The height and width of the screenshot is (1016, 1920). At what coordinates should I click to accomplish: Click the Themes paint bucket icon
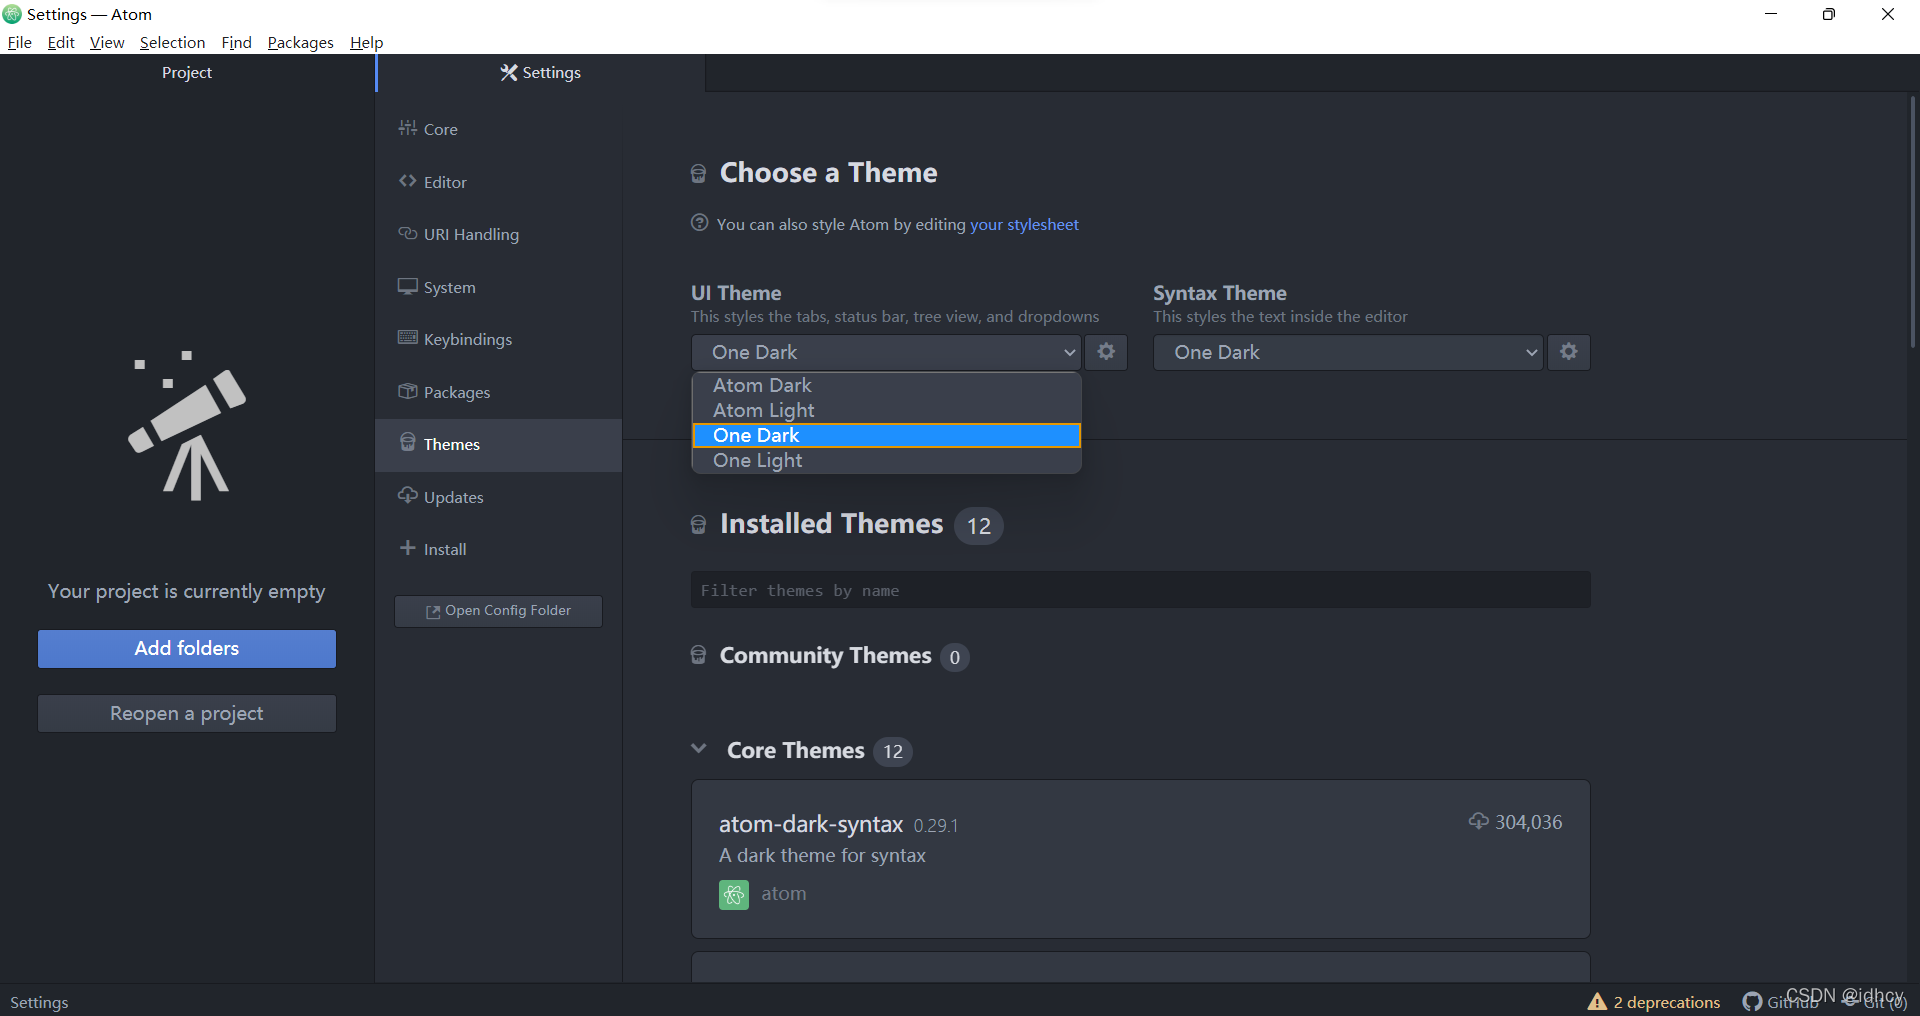coord(407,443)
